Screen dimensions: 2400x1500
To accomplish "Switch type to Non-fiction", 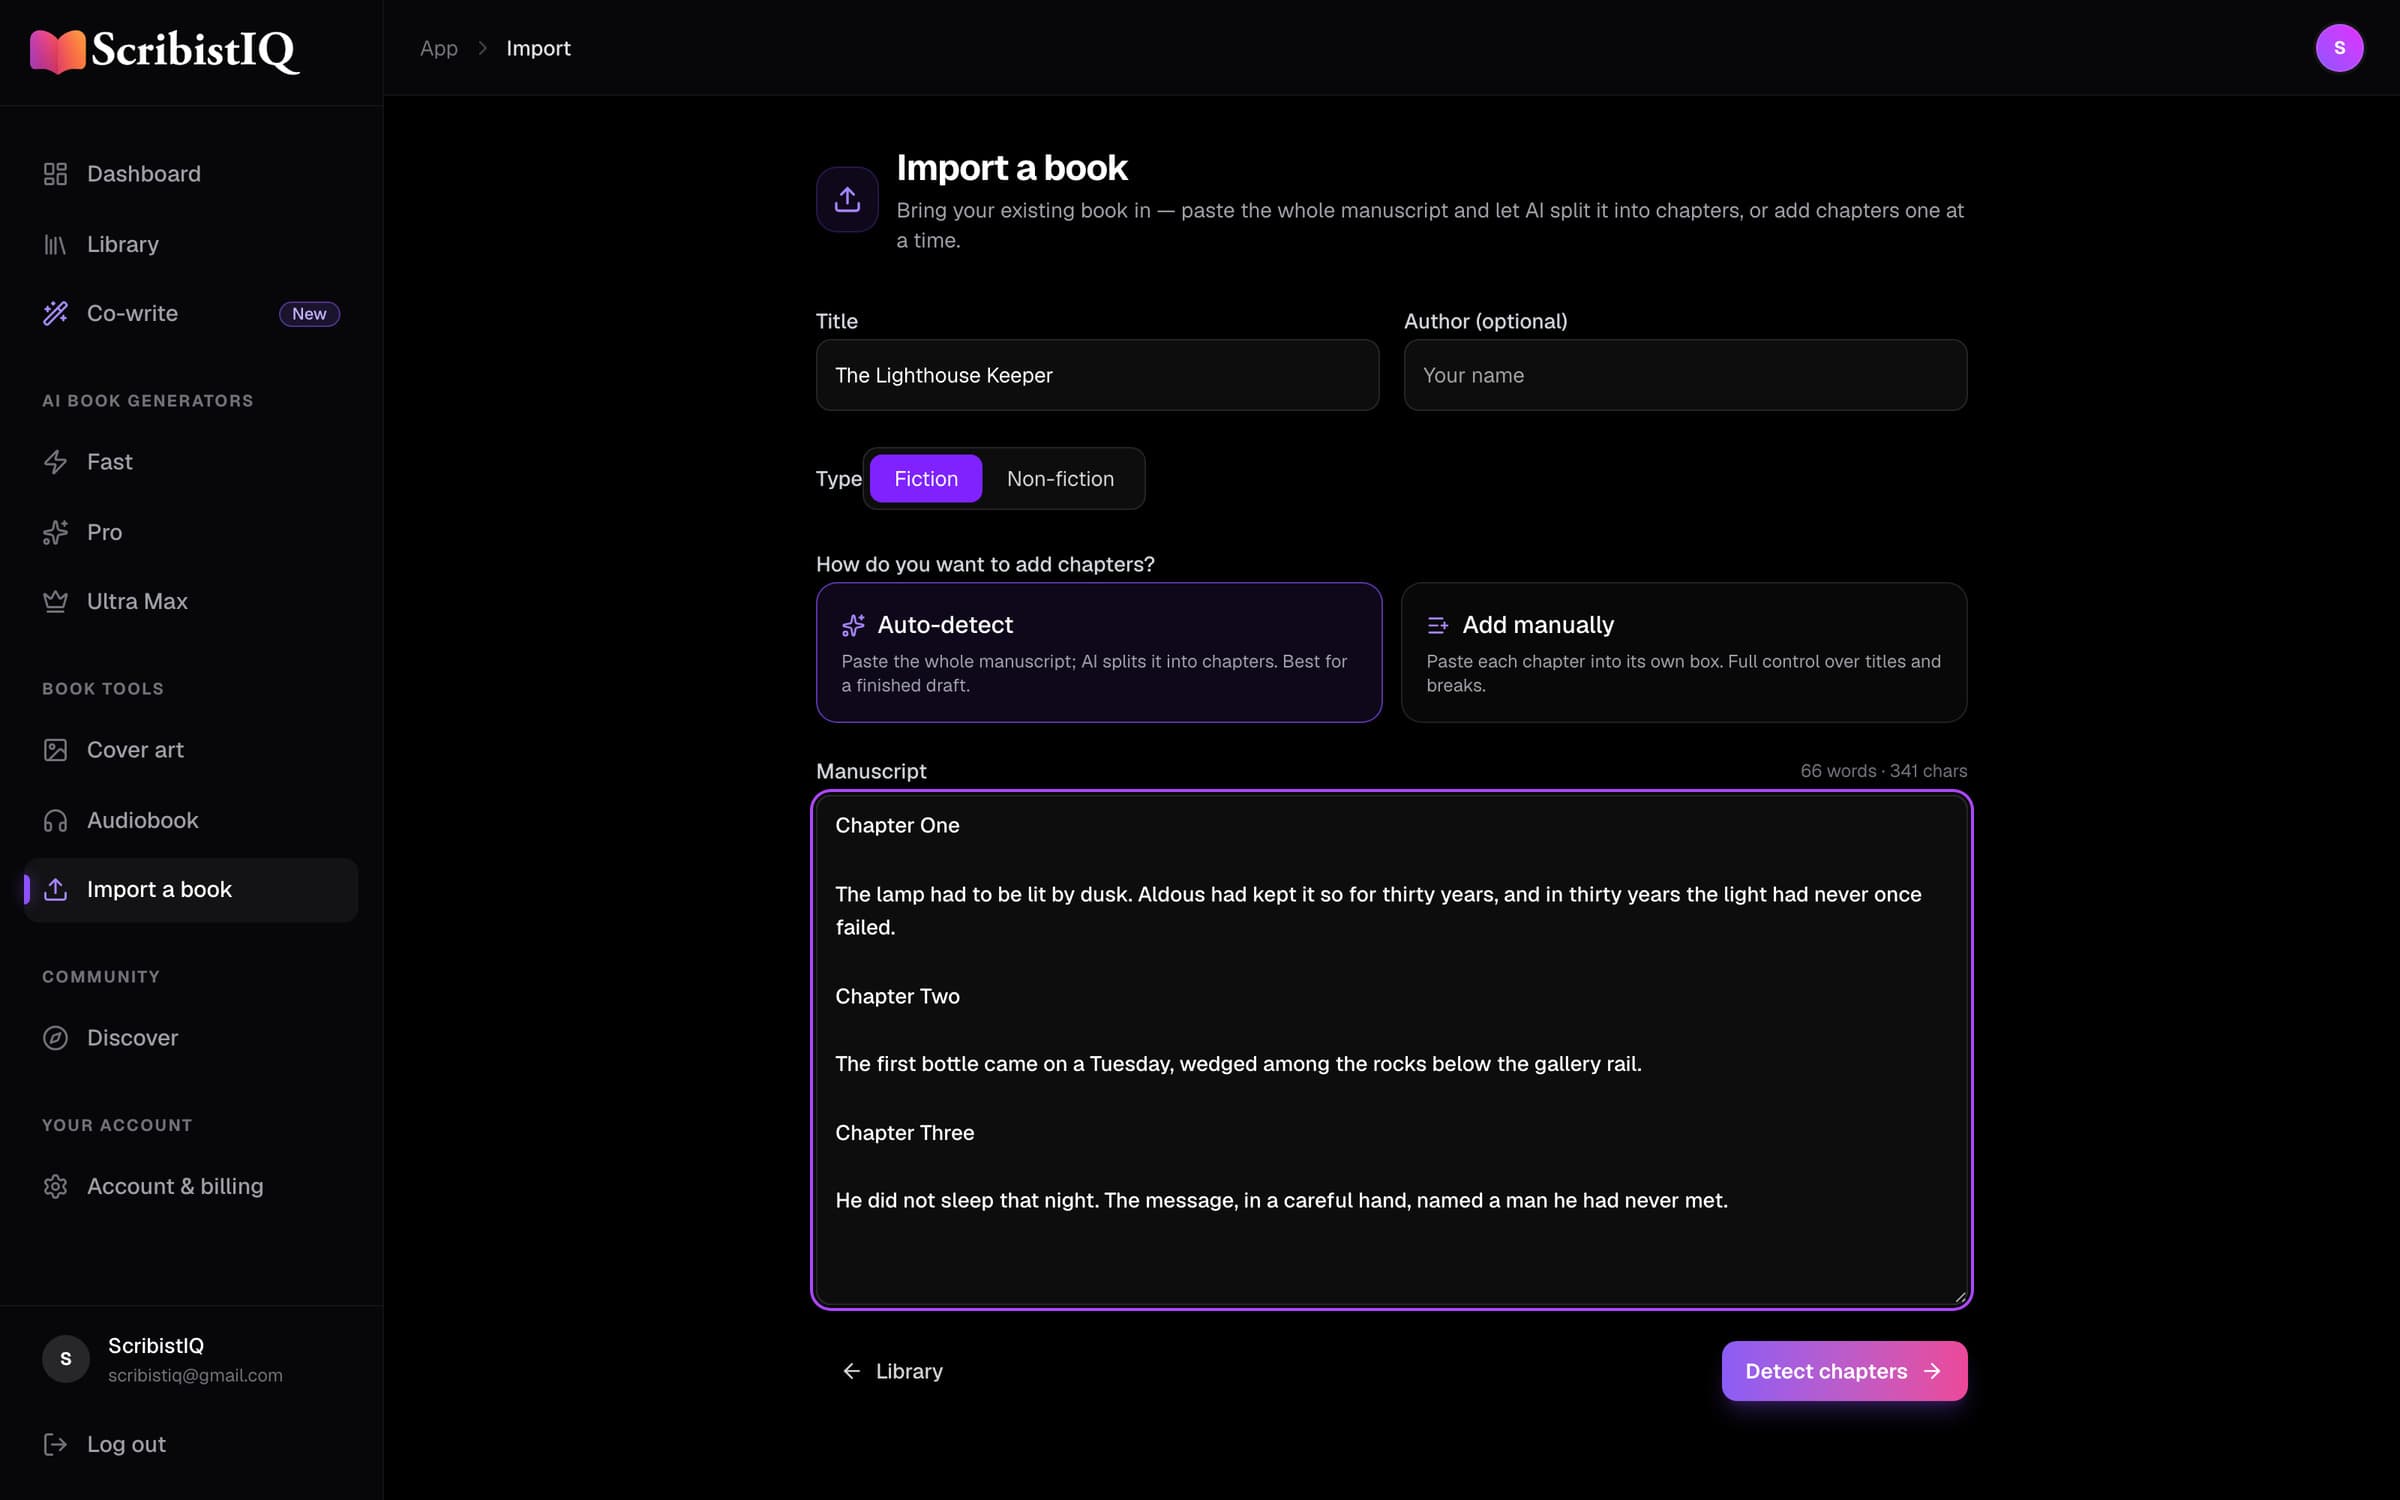I will [x=1060, y=479].
